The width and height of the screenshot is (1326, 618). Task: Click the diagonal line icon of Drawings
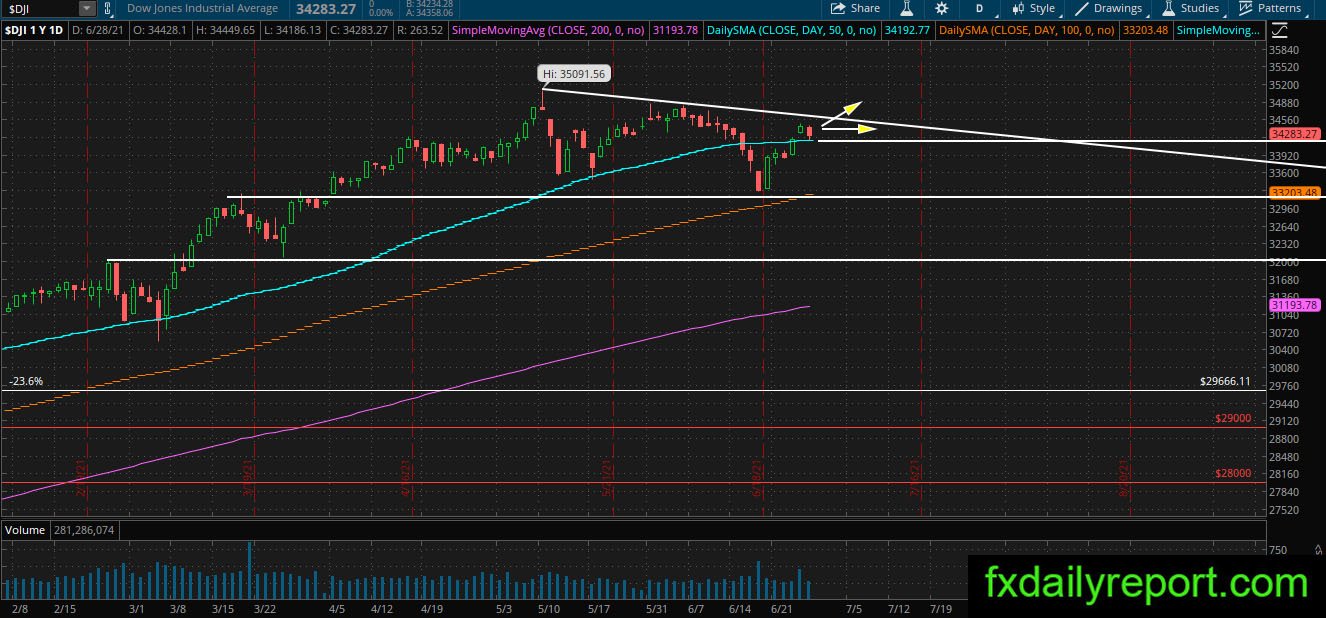coord(1082,8)
